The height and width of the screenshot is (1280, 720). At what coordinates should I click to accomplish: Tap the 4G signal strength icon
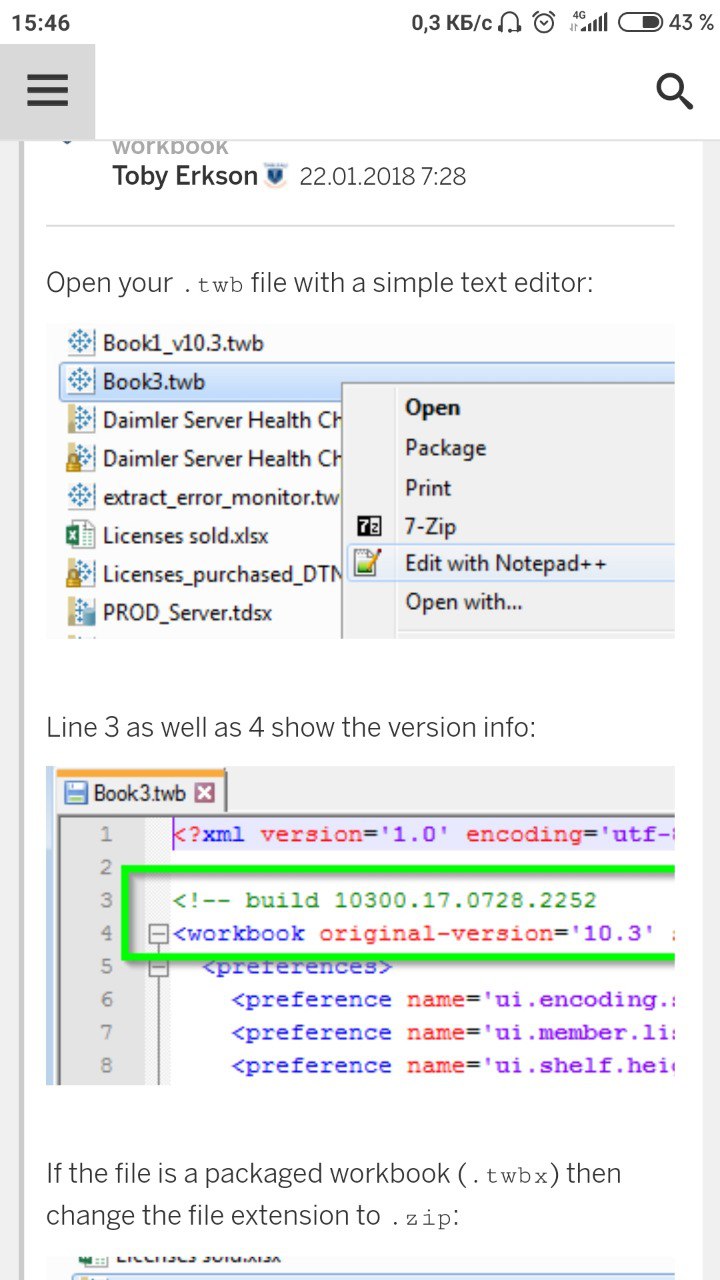589,22
